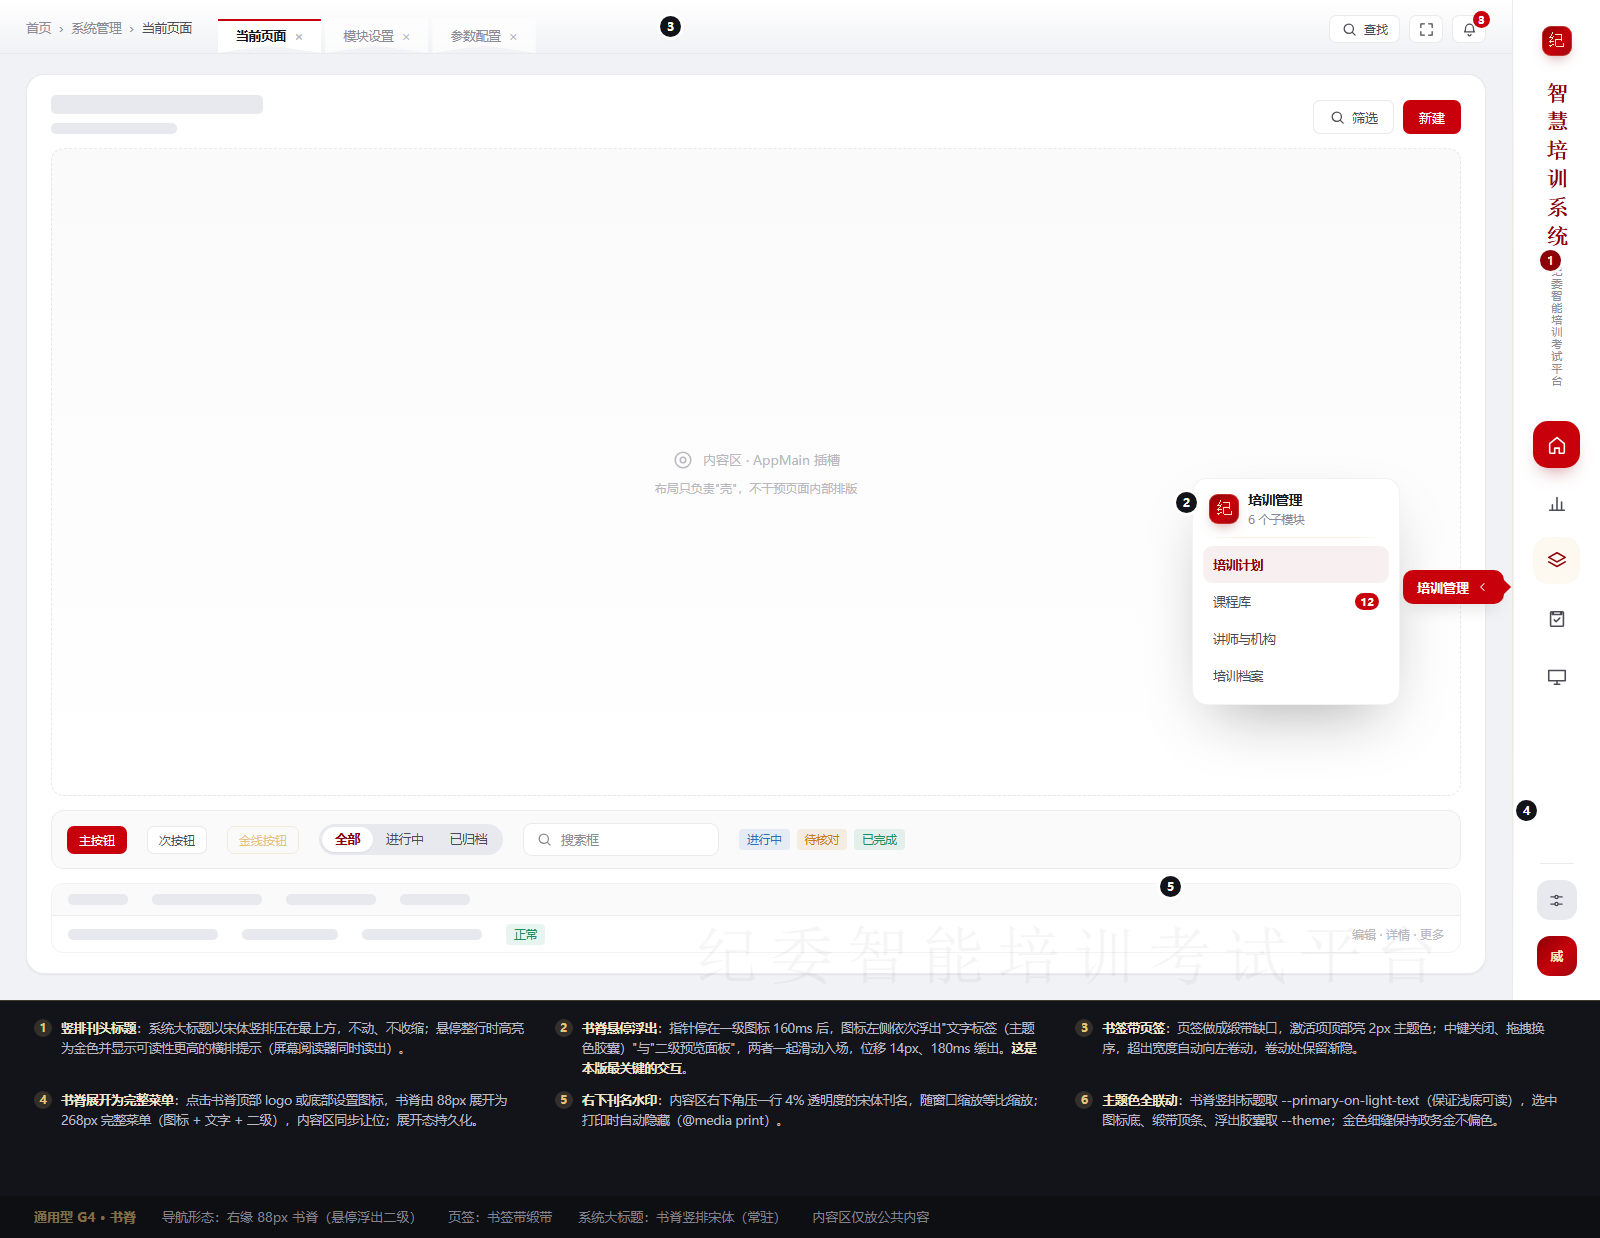
Task: Open 培训档案 menu item
Action: click(1295, 676)
